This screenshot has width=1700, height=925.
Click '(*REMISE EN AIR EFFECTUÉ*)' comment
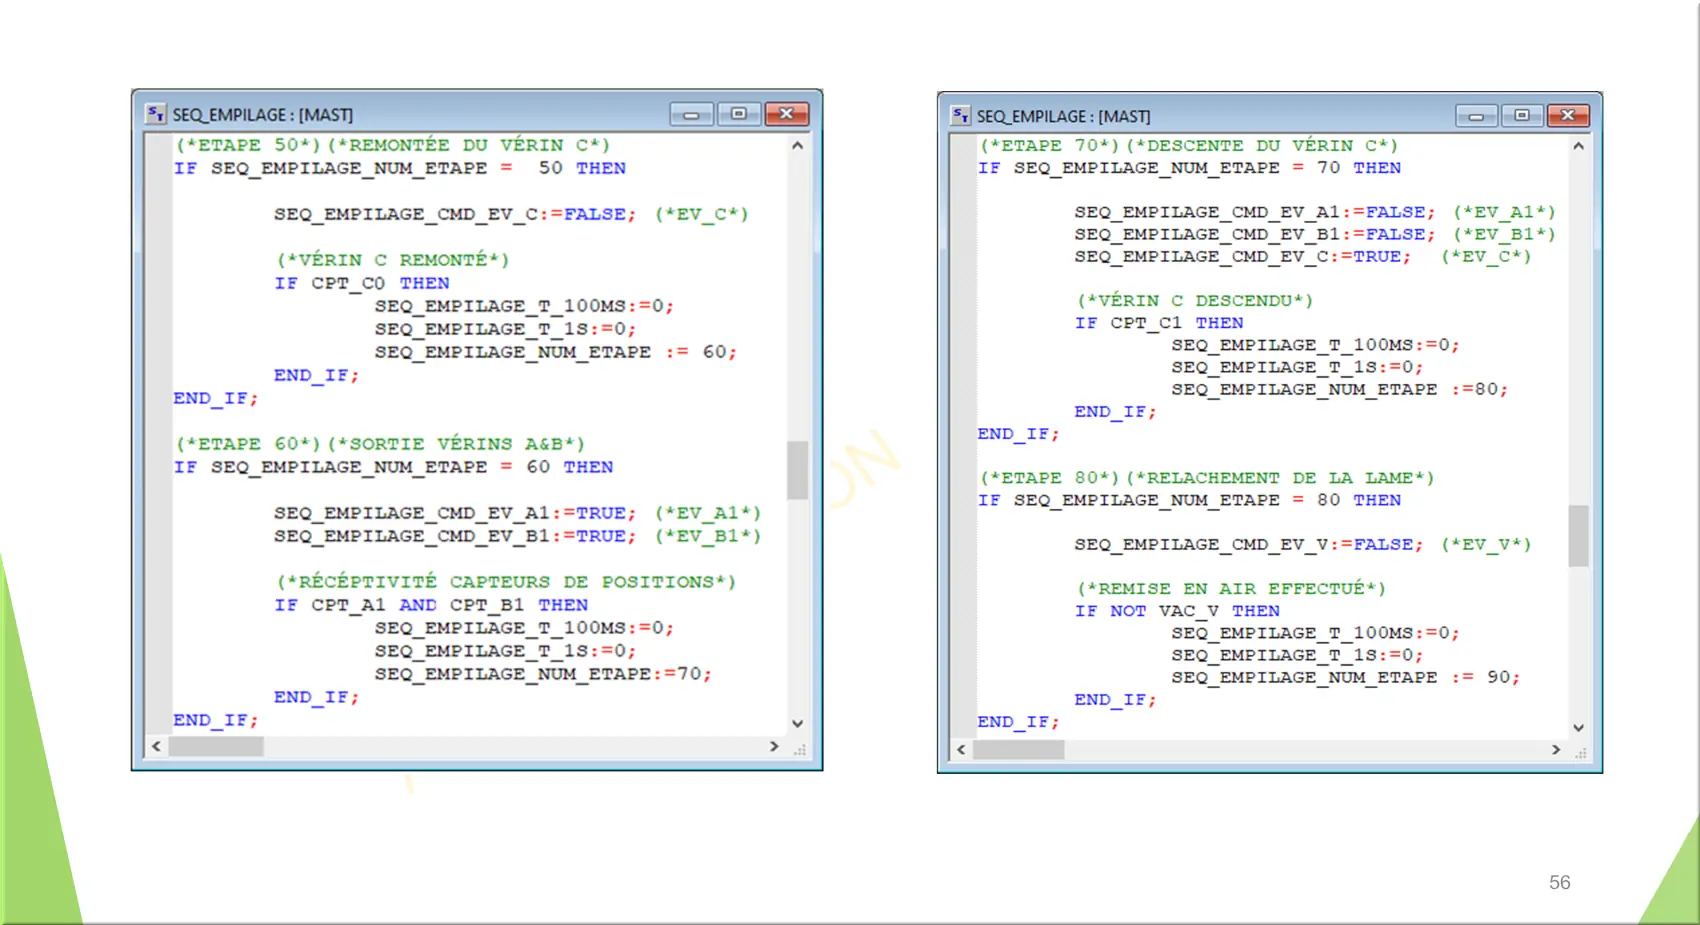1231,589
